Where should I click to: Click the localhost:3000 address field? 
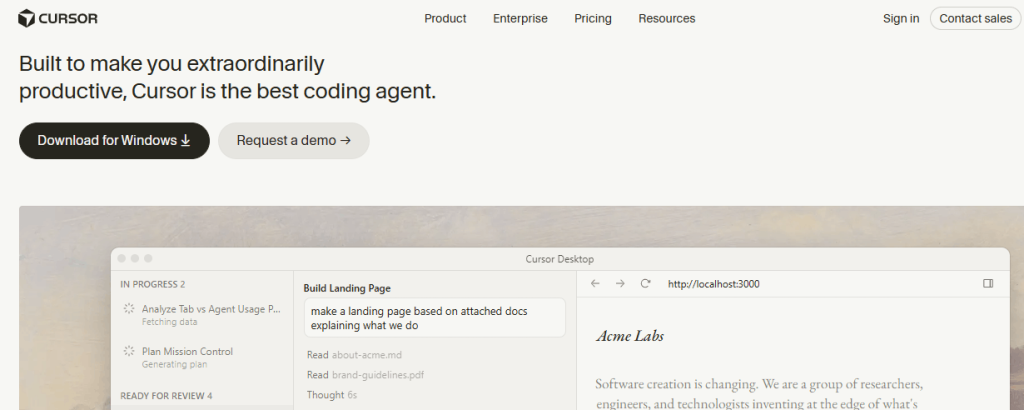tap(713, 284)
